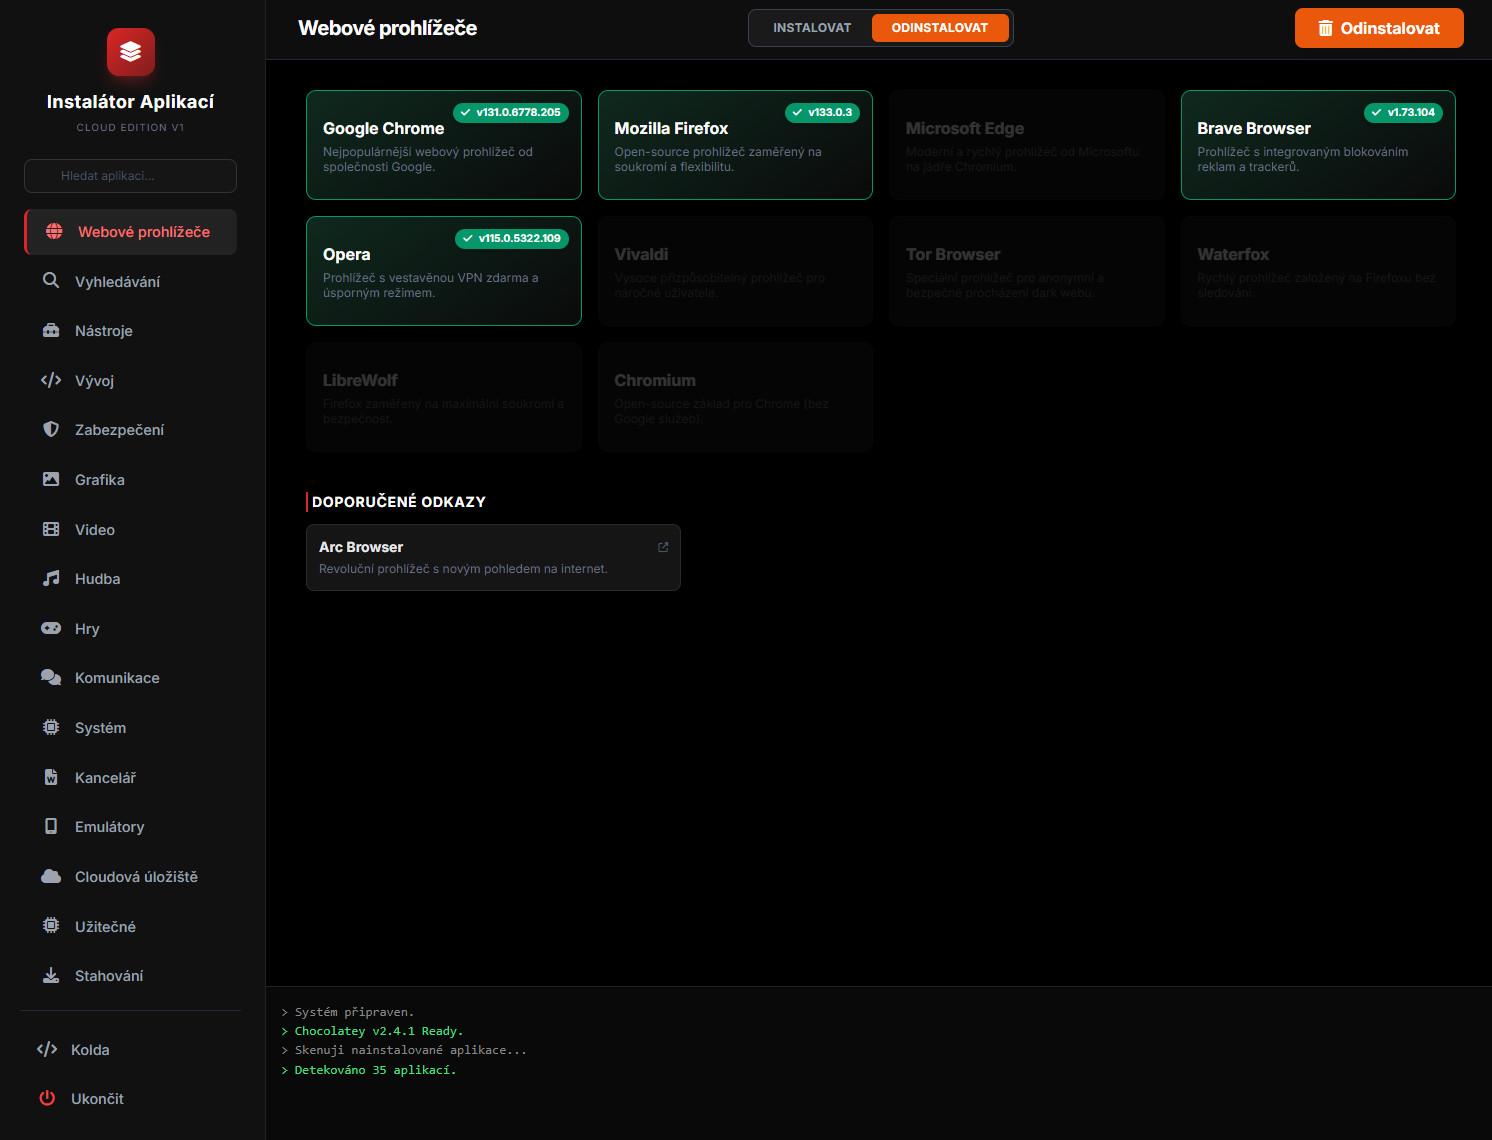1492x1140 pixels.
Task: Select the Tor Browser card
Action: click(1027, 271)
